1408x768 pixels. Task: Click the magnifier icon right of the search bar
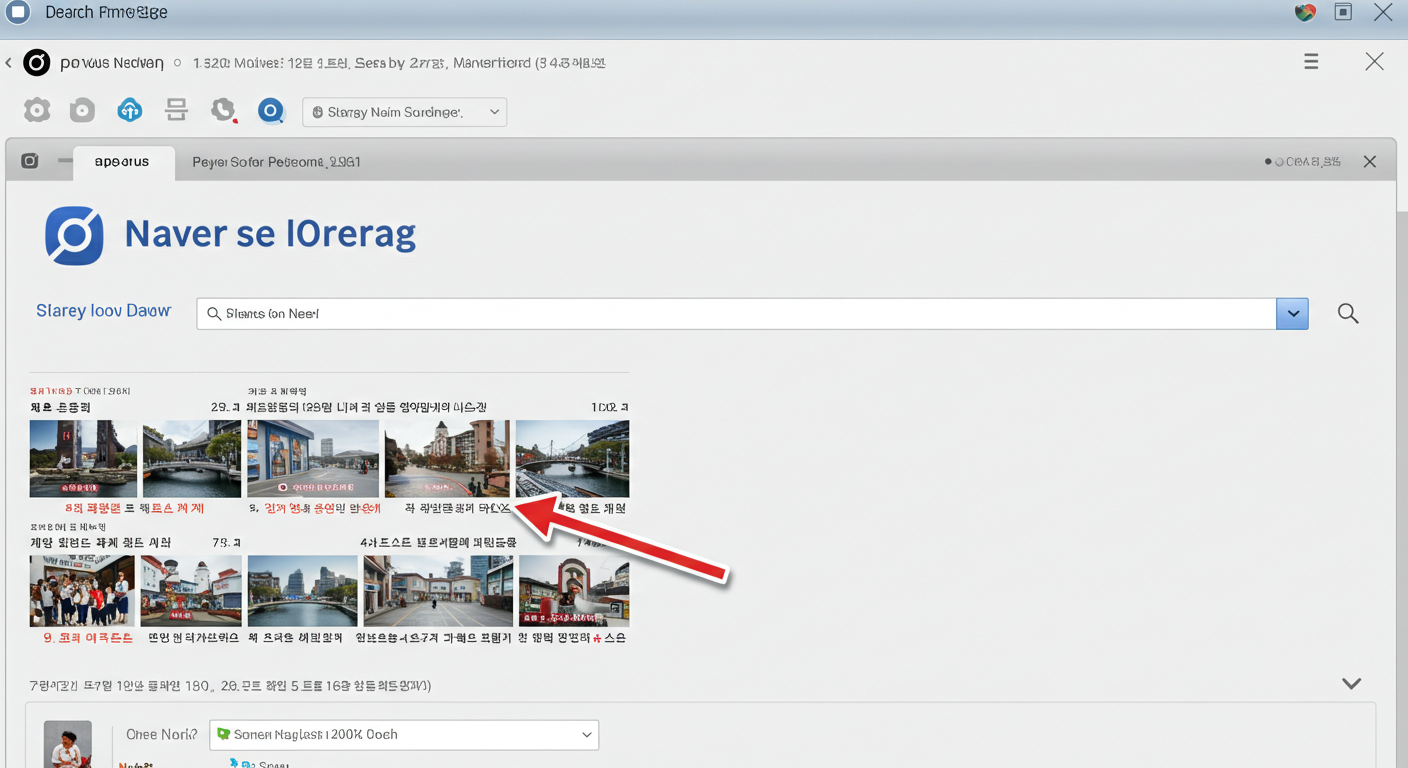pos(1347,313)
